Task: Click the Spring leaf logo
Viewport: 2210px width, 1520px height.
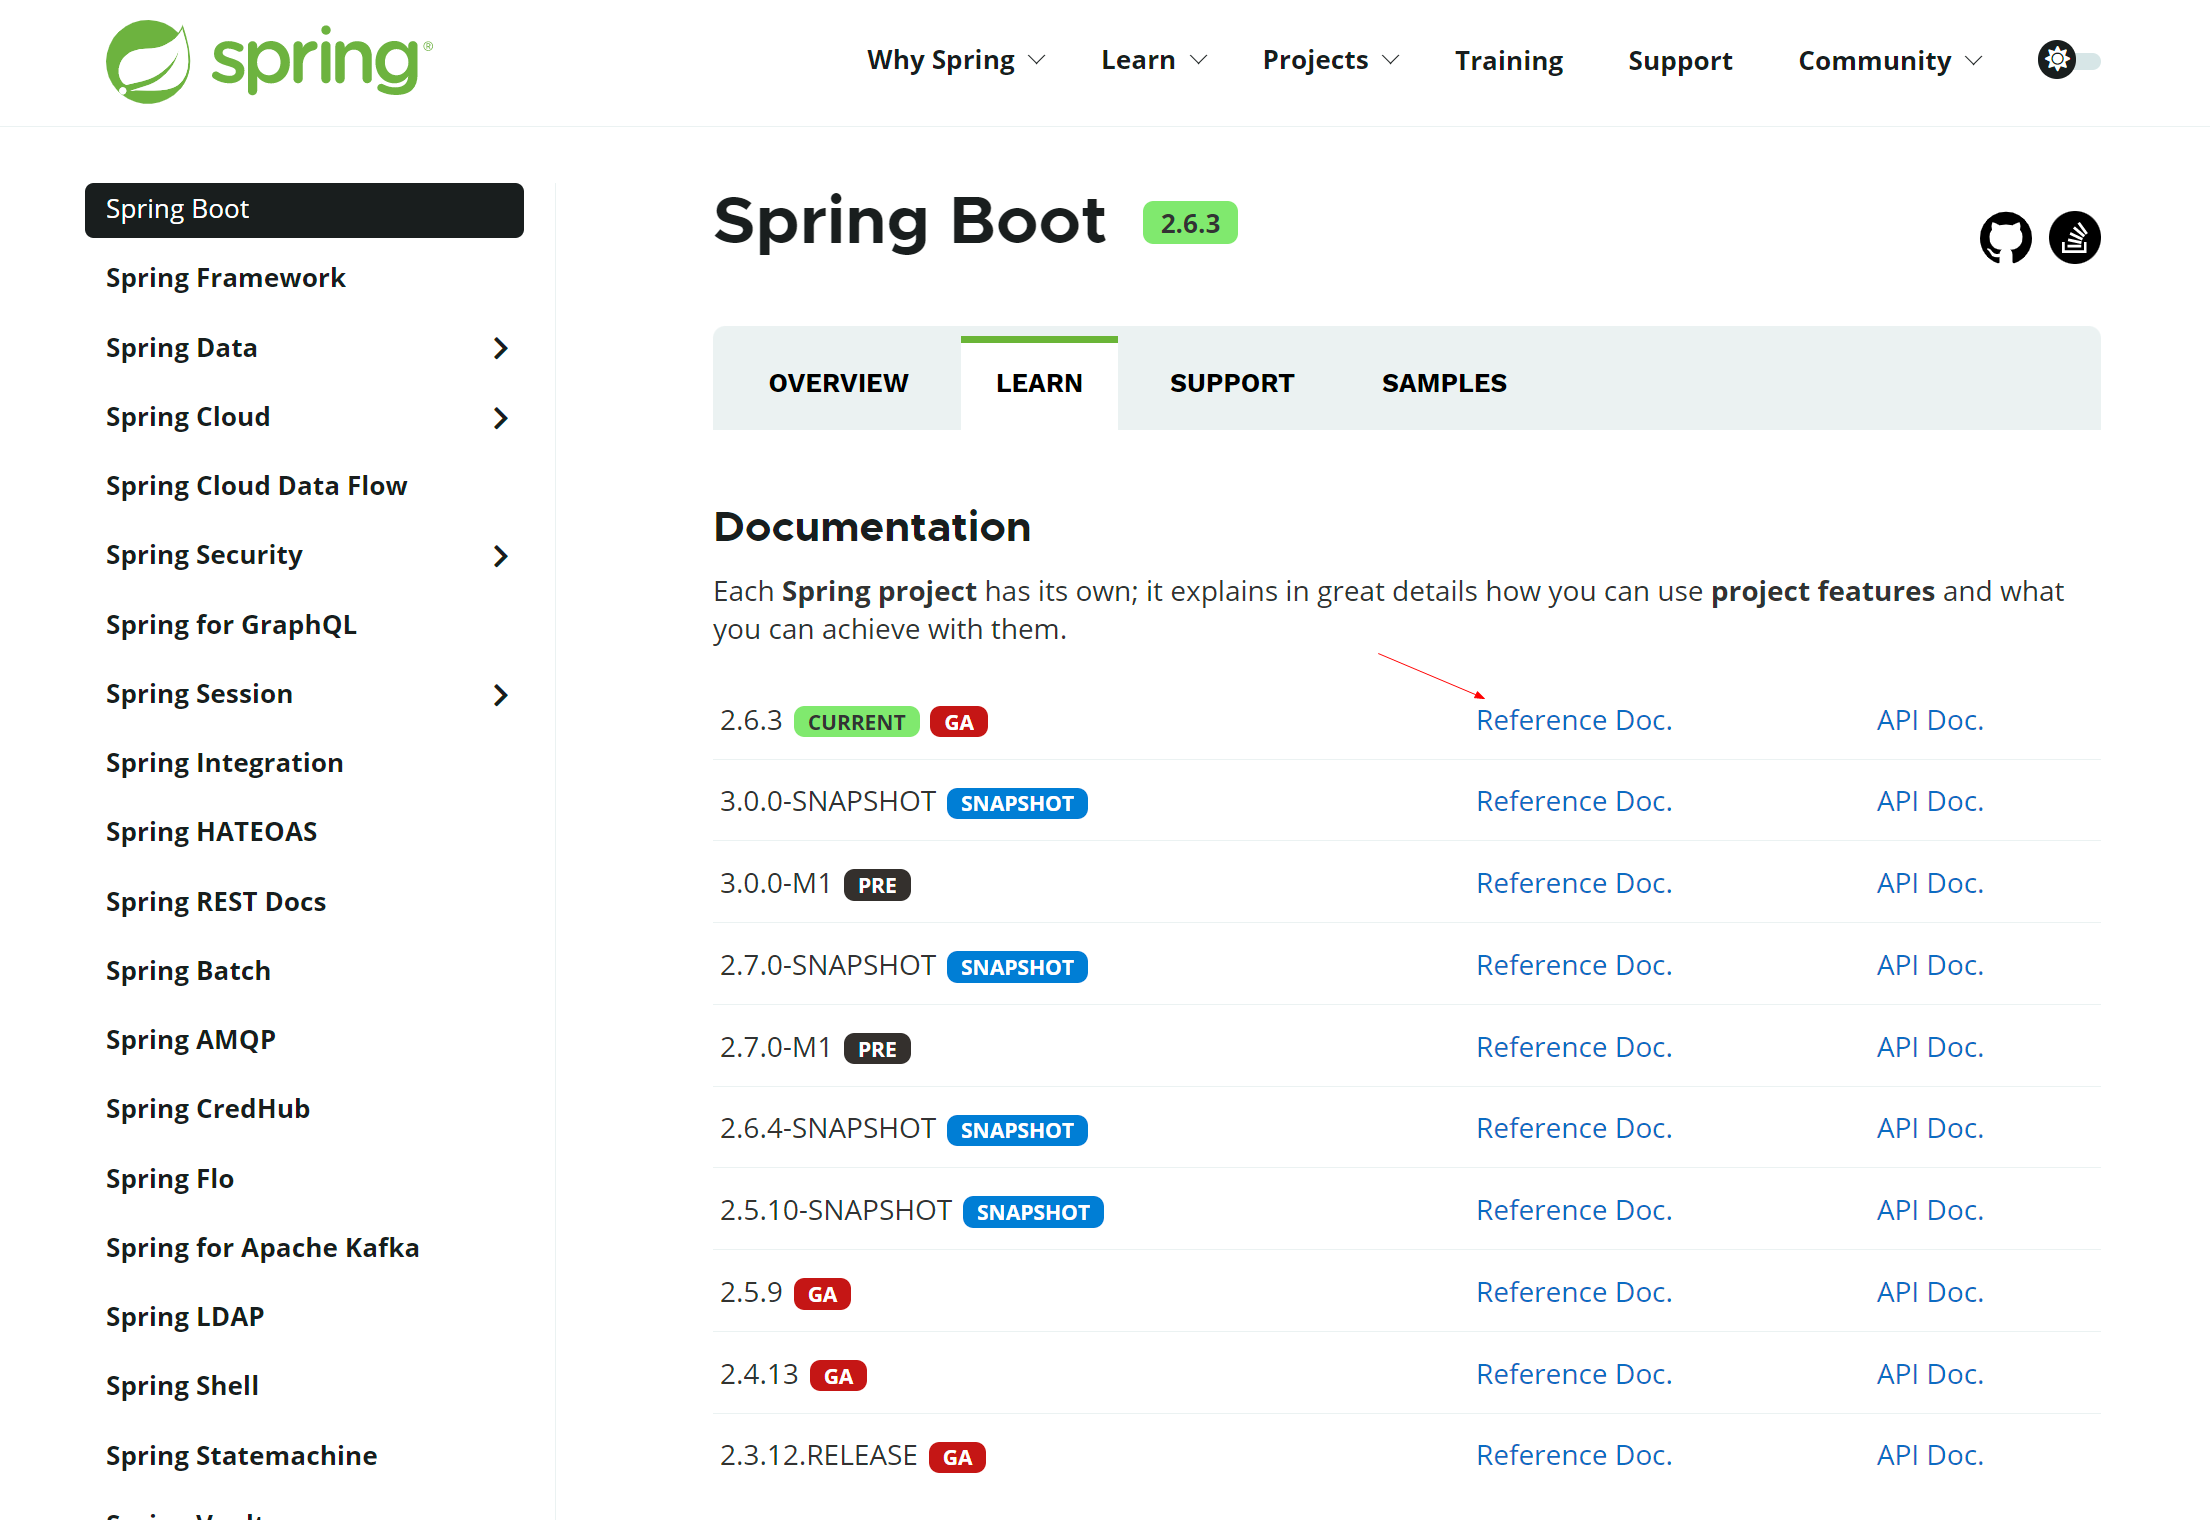Action: (148, 62)
